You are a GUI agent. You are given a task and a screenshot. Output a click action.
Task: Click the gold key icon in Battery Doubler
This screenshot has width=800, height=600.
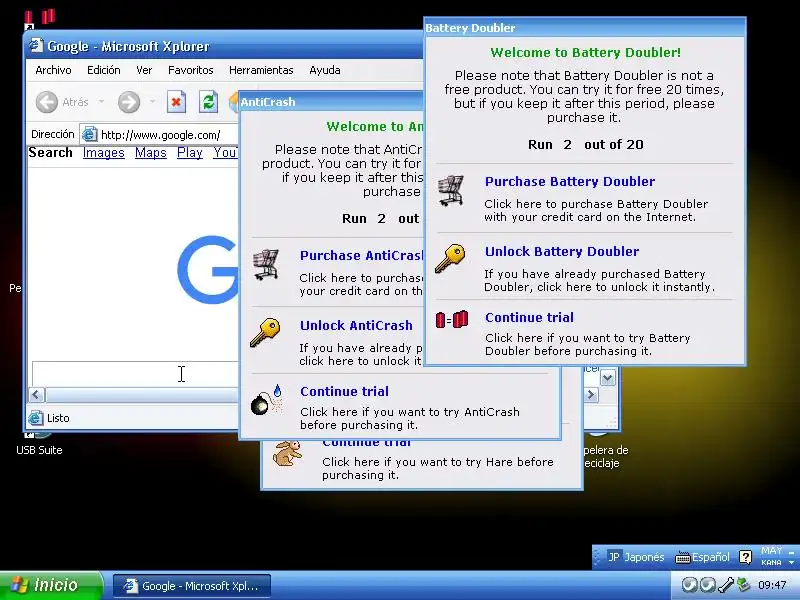450,258
